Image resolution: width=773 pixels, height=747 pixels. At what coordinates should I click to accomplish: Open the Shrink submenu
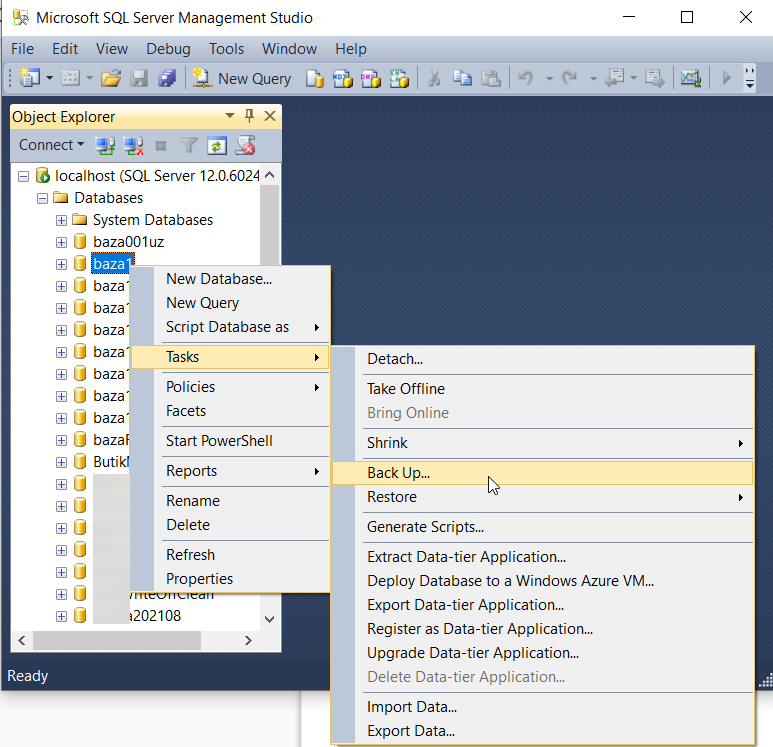[x=543, y=443]
